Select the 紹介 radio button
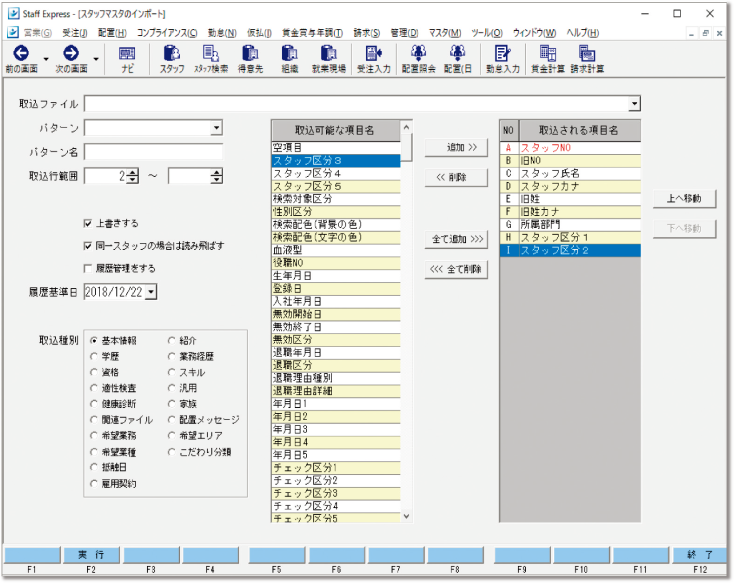The width and height of the screenshot is (736, 585). pyautogui.click(x=172, y=340)
